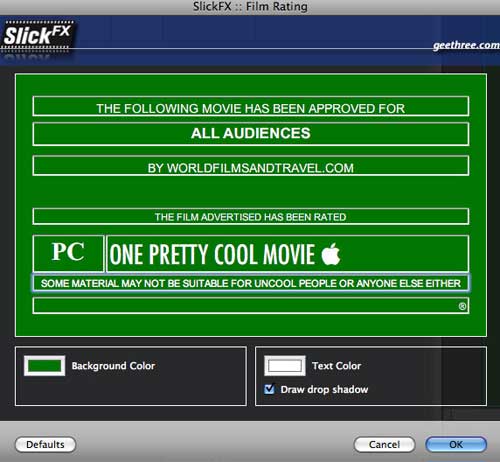This screenshot has width=500, height=462.
Task: Select the BY WORLDFILMSANDTRAVEL.COM field
Action: [x=251, y=166]
